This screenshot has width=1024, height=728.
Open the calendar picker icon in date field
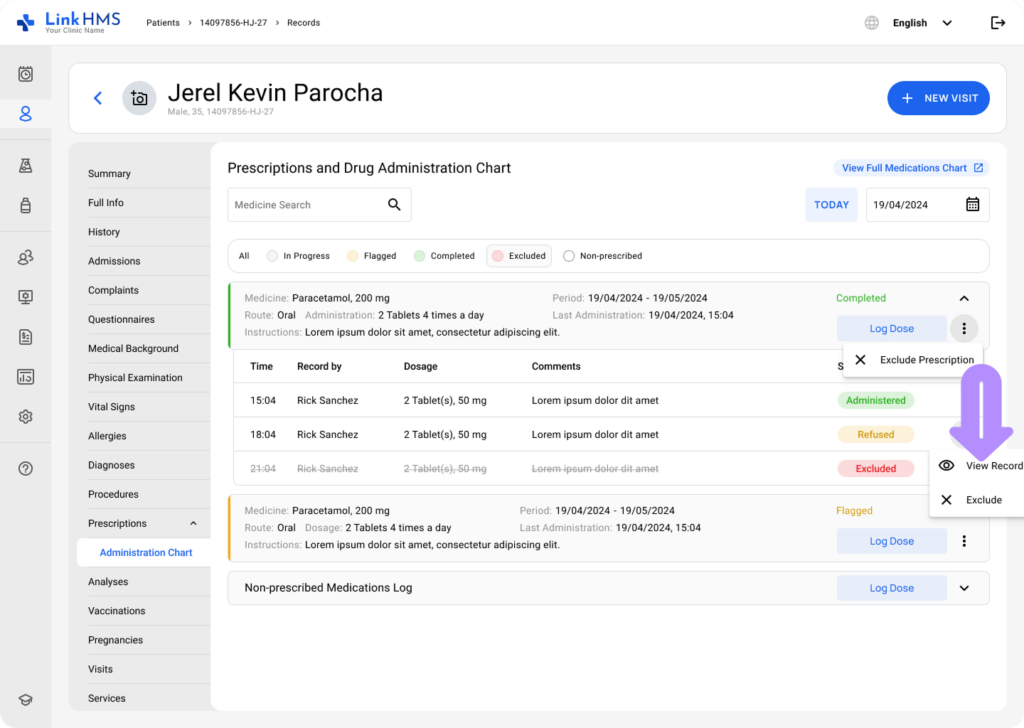point(972,205)
